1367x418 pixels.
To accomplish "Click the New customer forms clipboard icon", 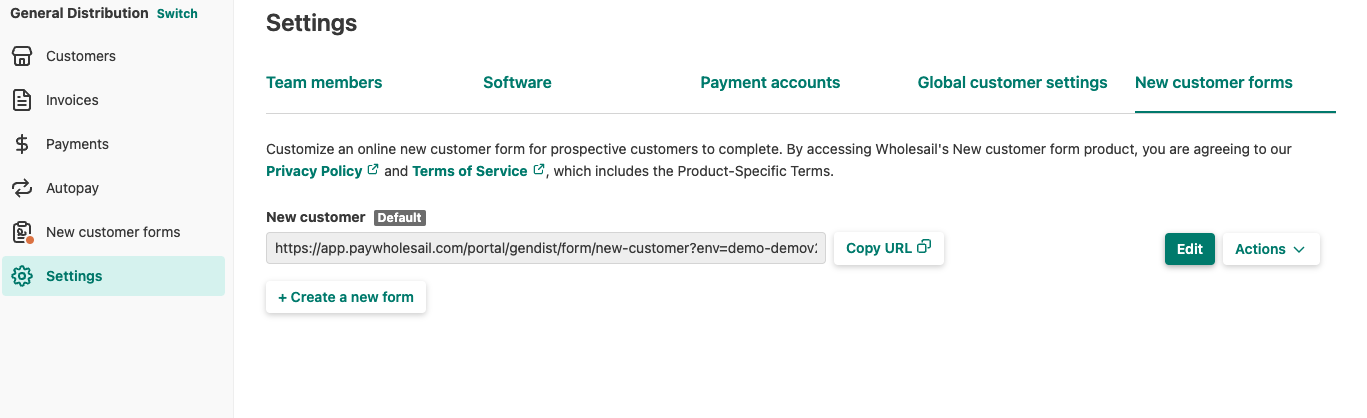I will [x=22, y=232].
